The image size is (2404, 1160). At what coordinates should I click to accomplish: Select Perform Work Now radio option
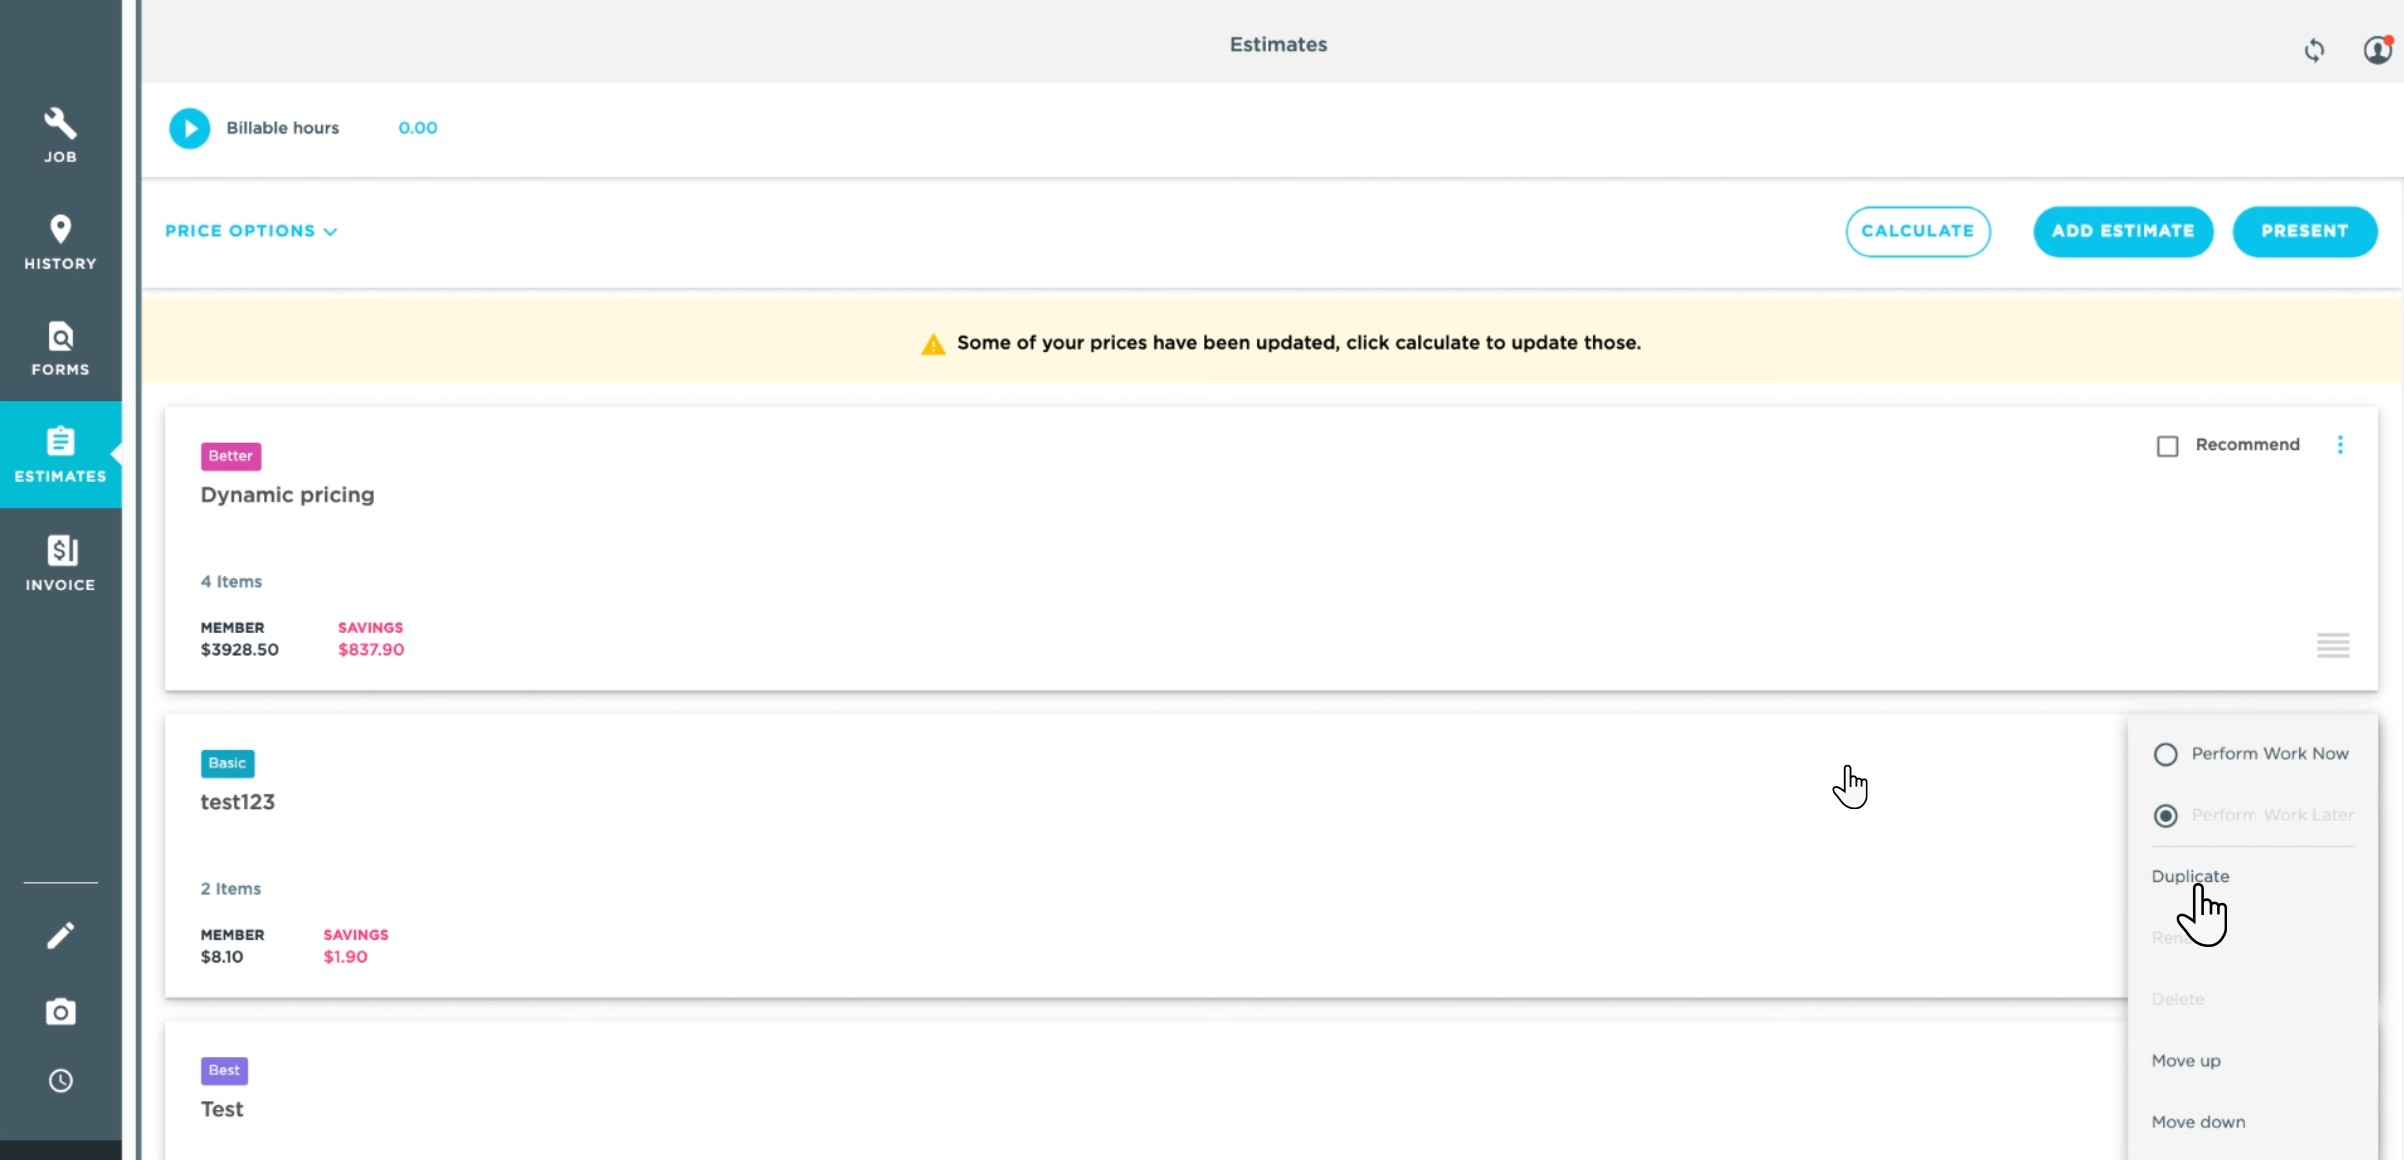(2165, 754)
